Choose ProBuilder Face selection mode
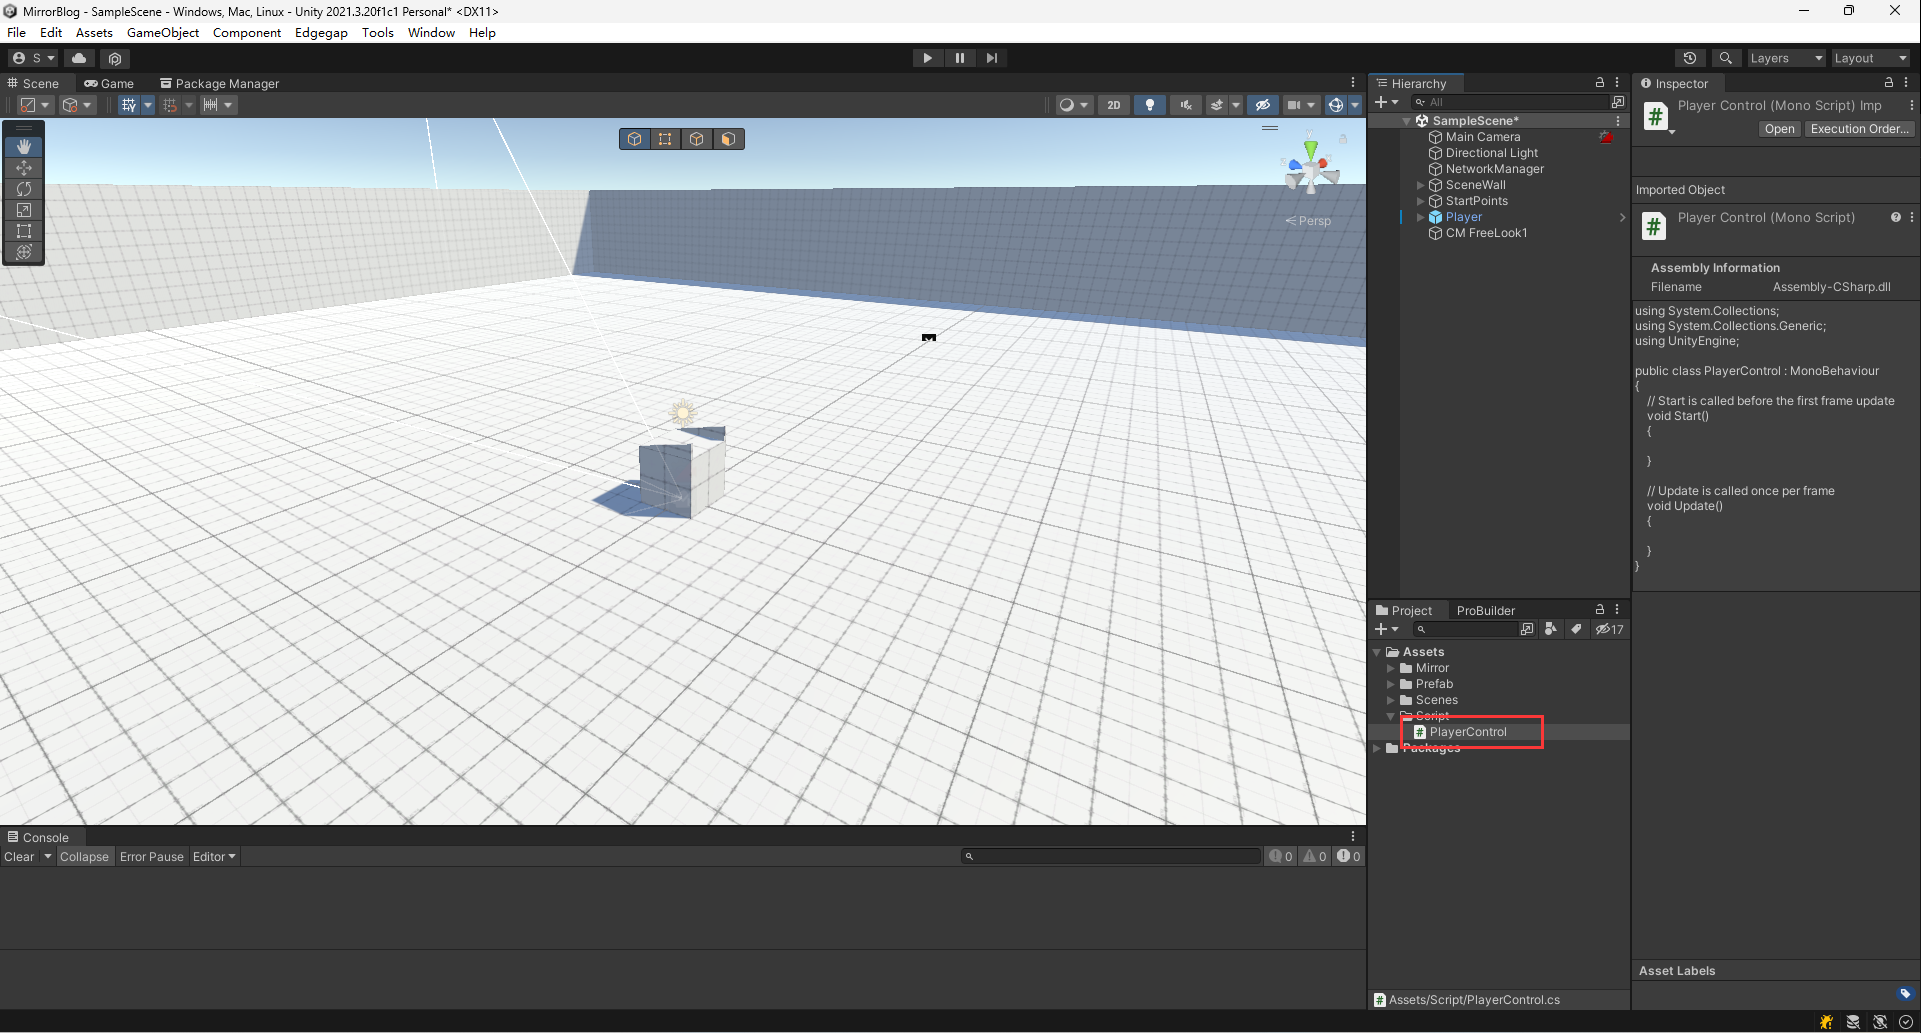 pyautogui.click(x=728, y=139)
